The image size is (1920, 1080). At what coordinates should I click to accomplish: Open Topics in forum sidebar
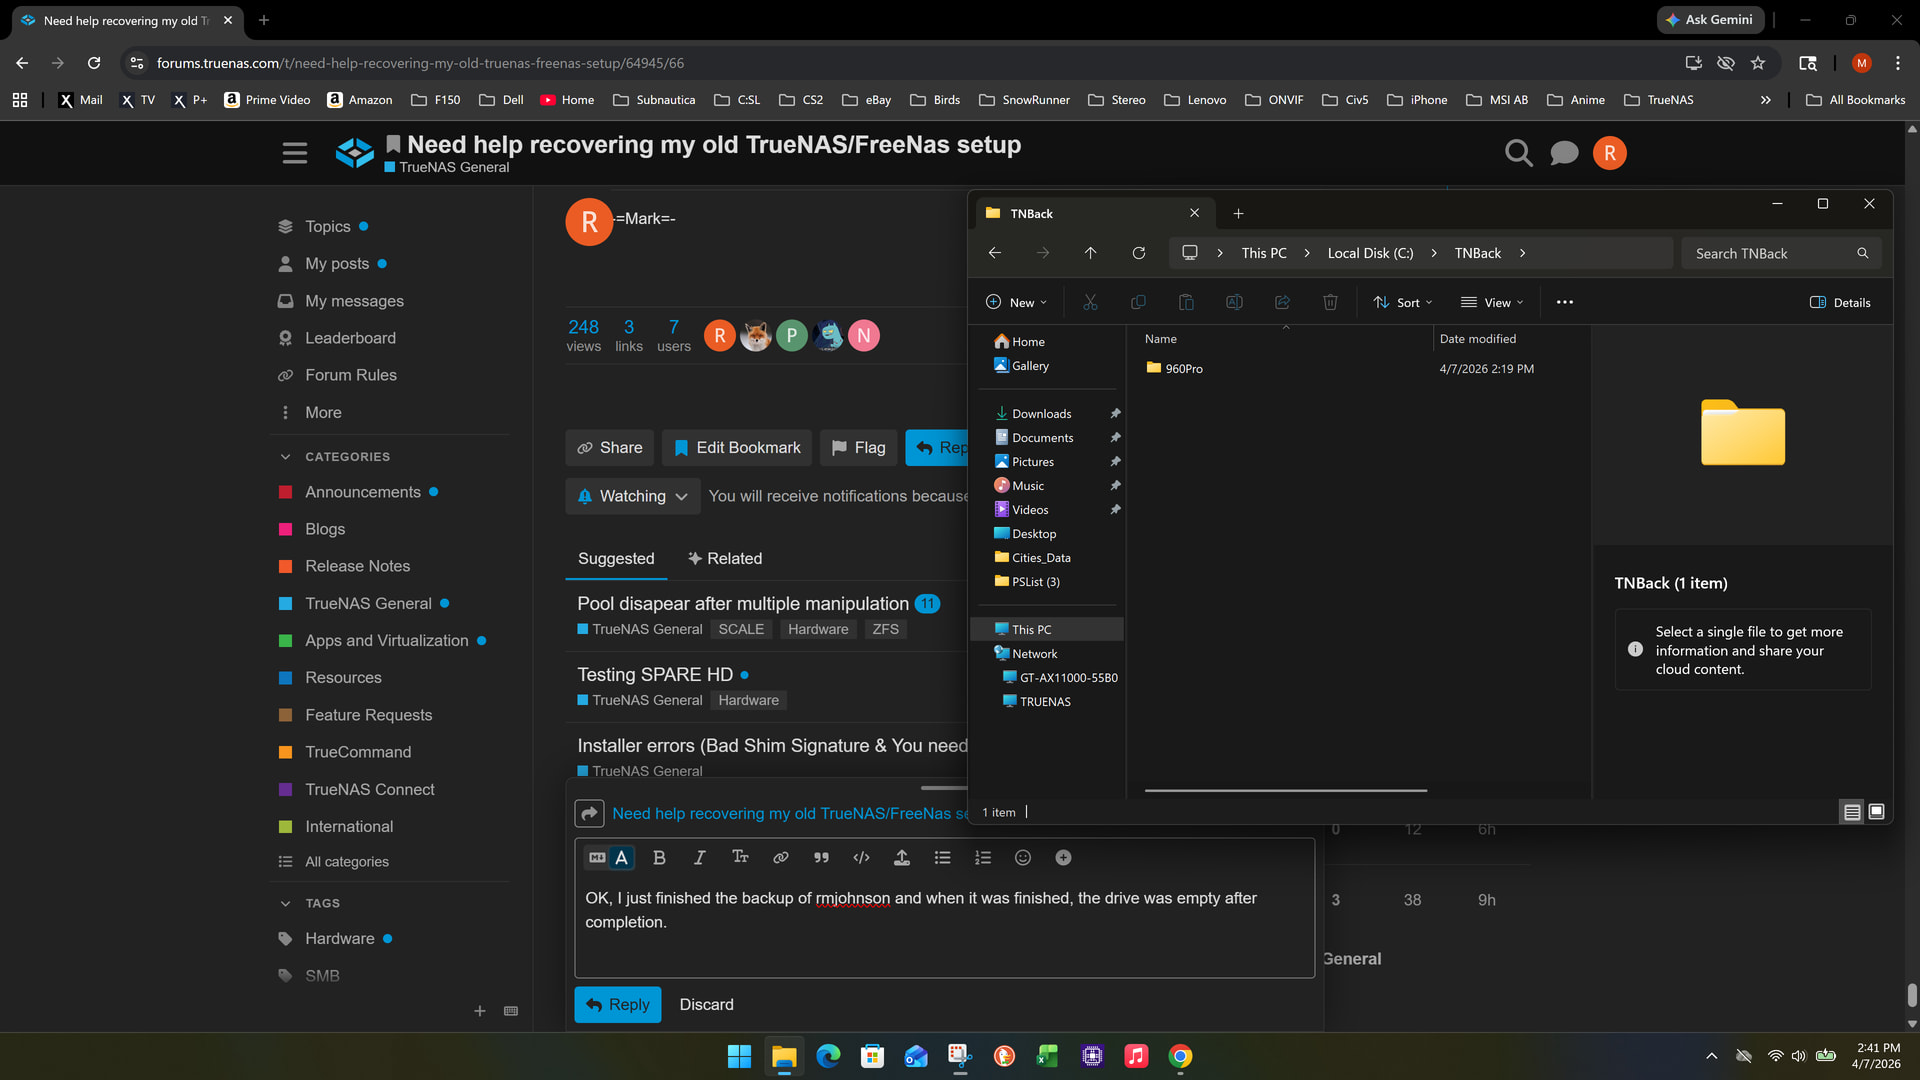coord(327,226)
